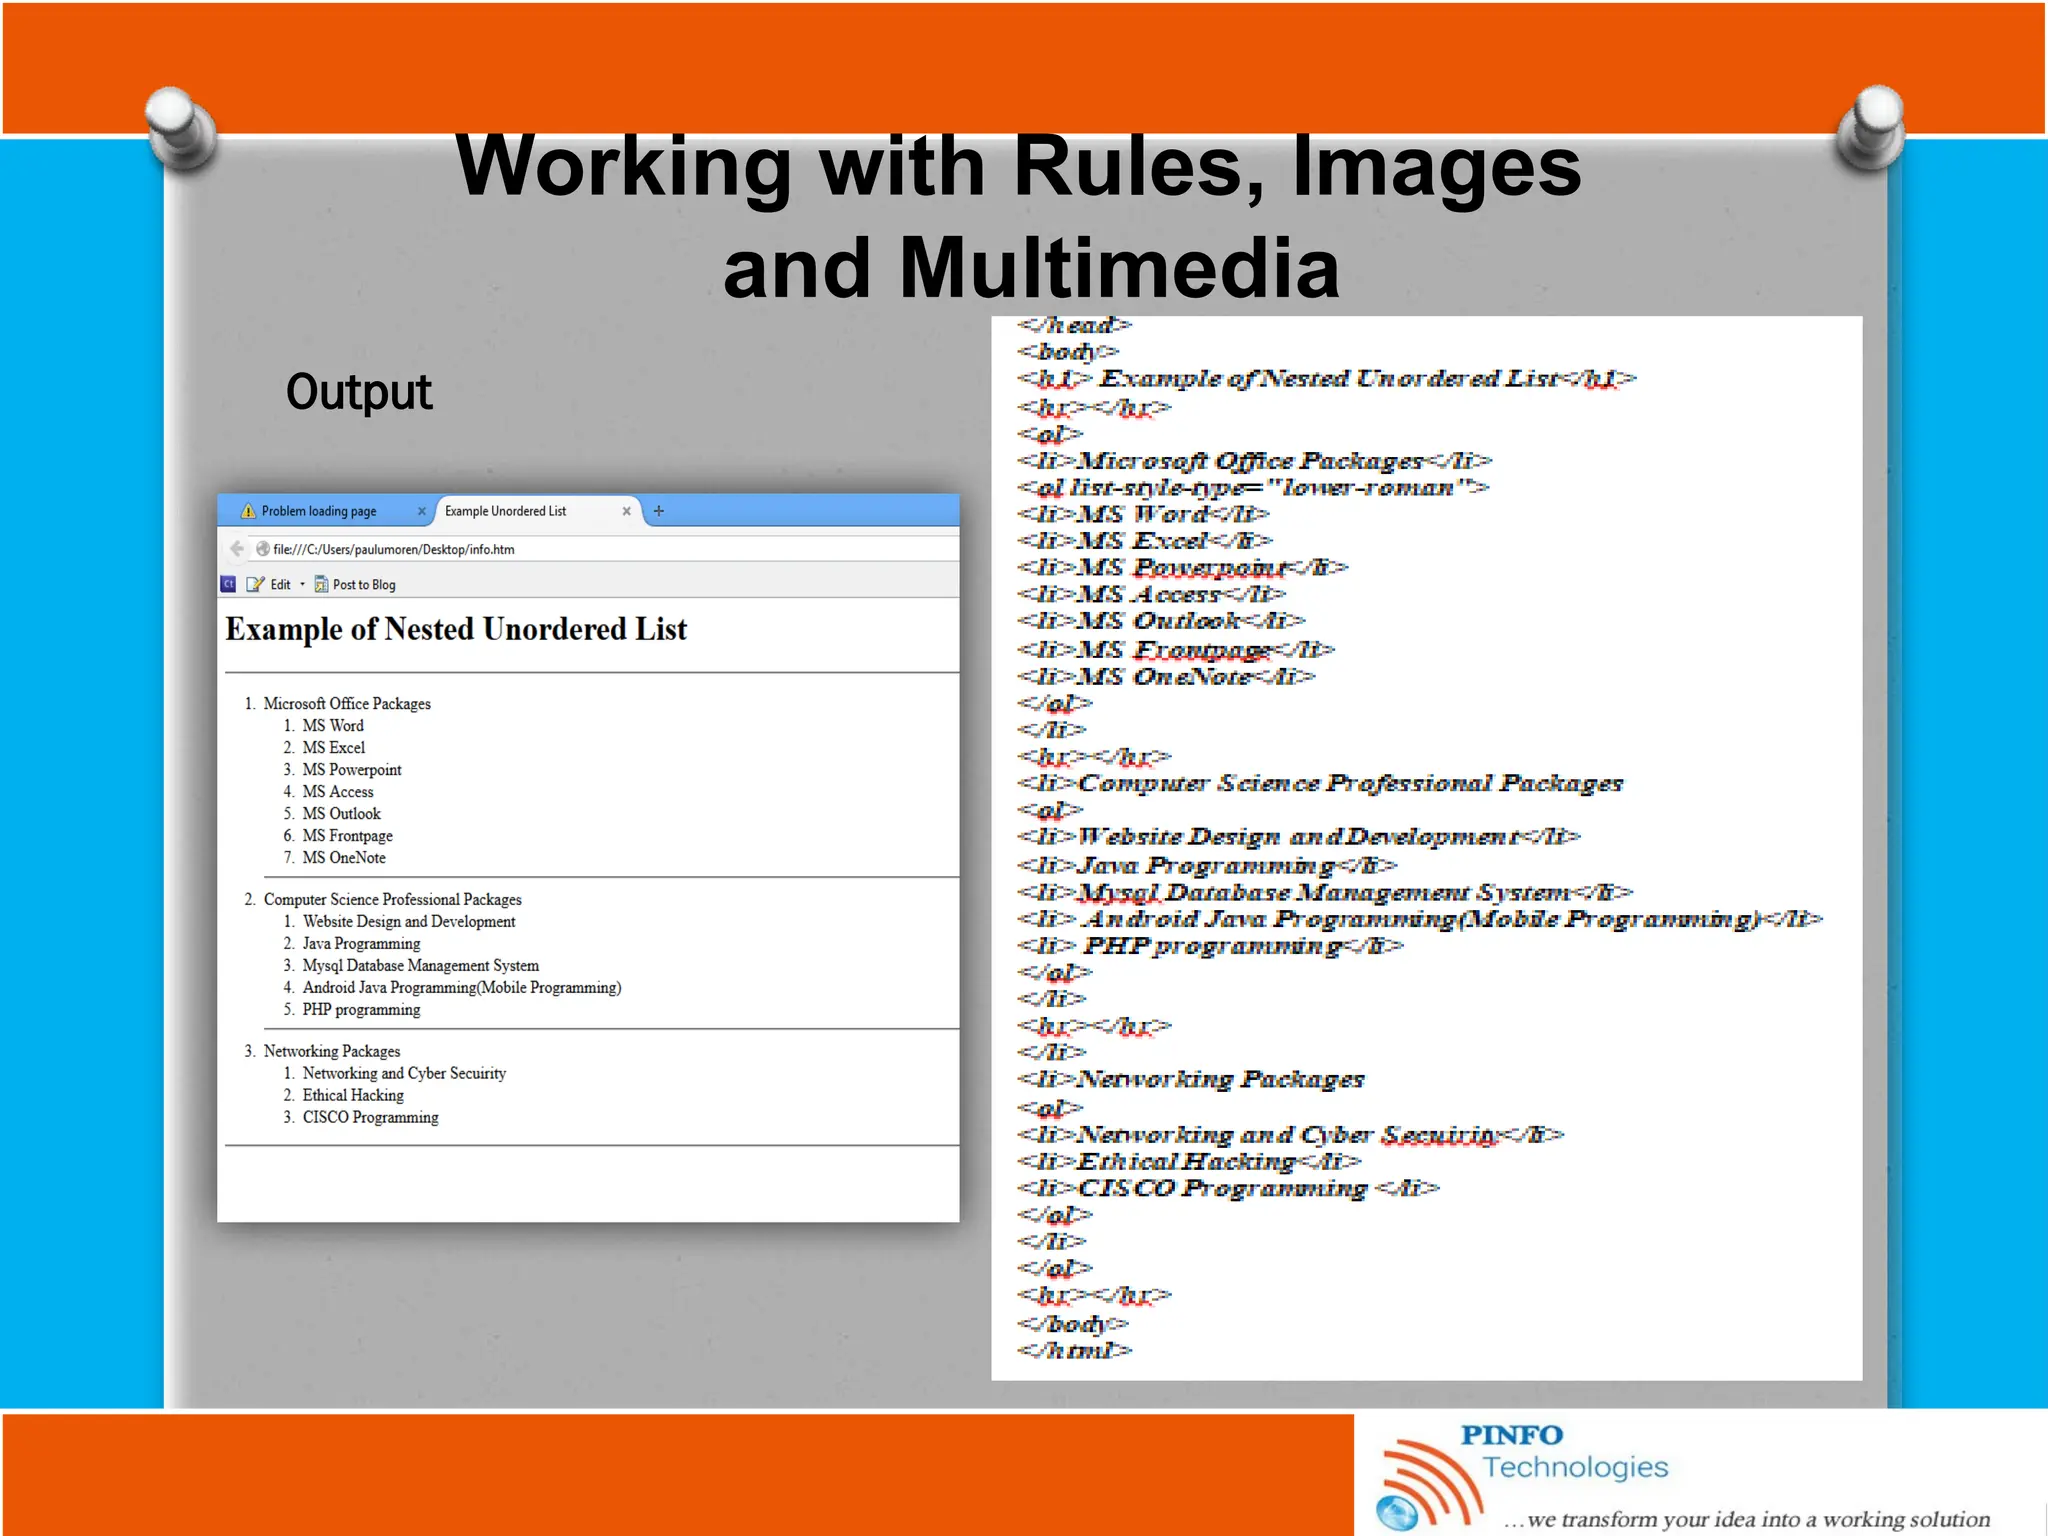2048x1536 pixels.
Task: Click 'Ethical Hacking' in the output list
Action: [353, 1096]
